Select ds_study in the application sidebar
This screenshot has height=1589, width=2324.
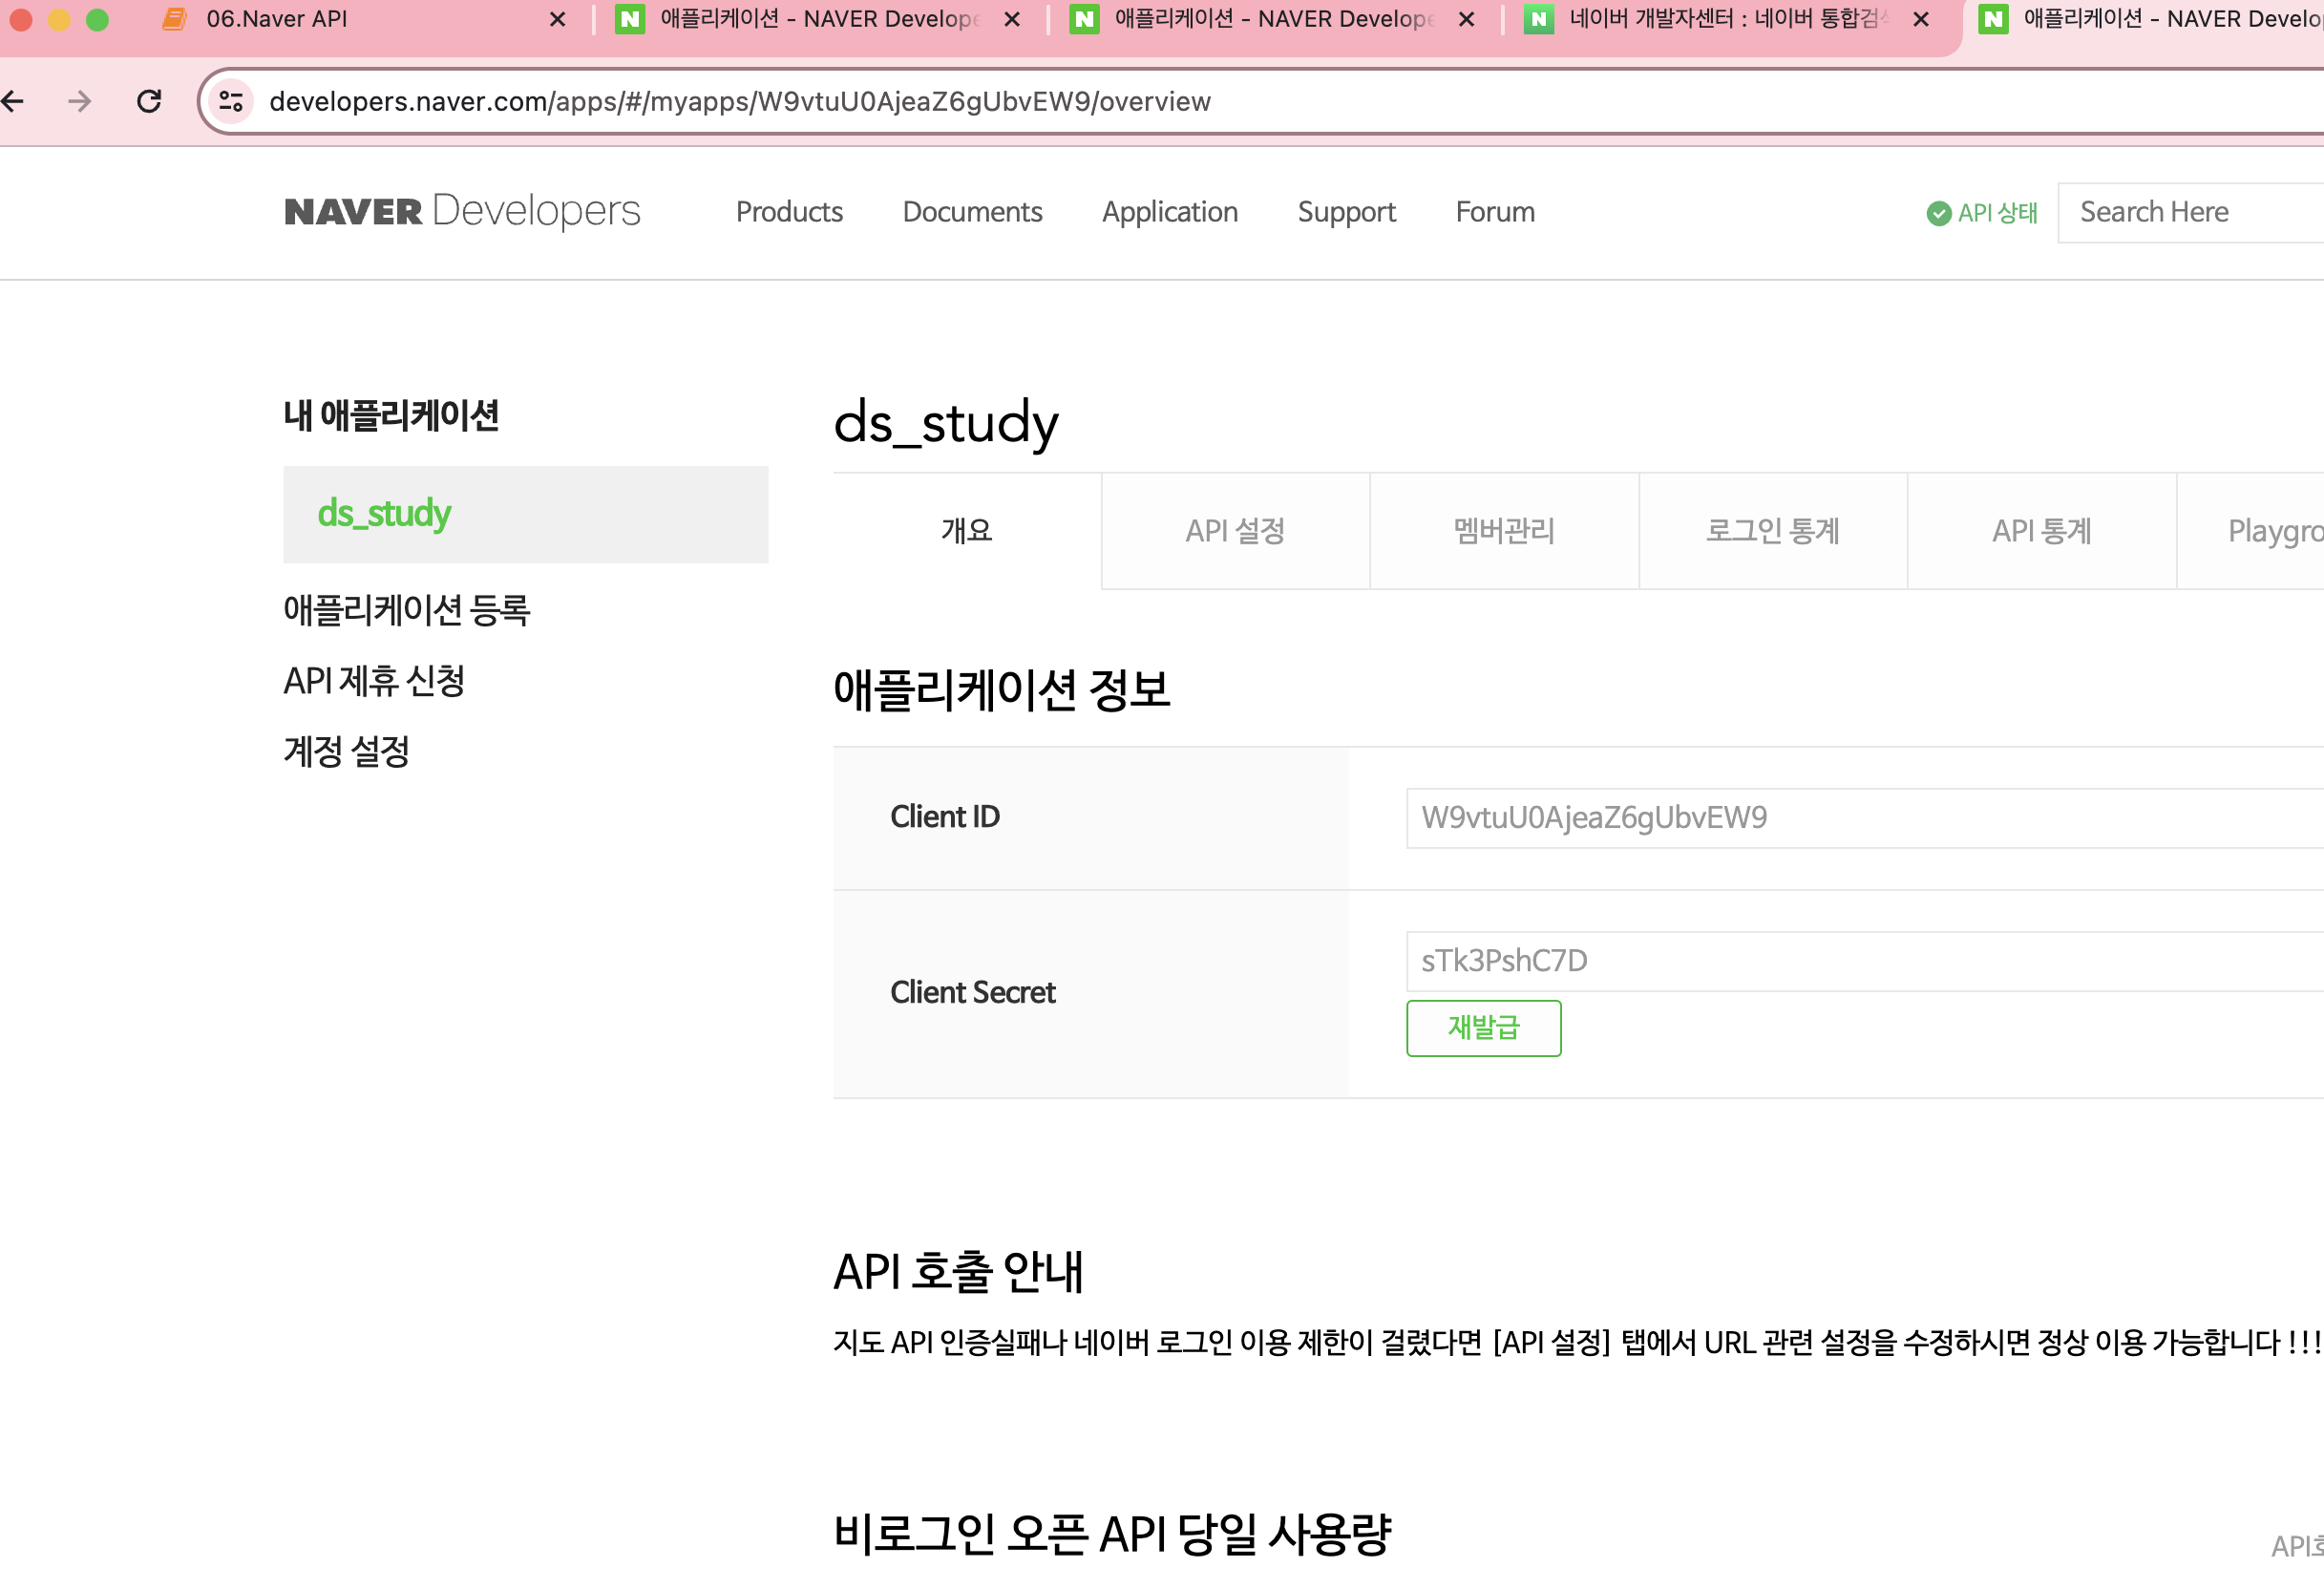click(384, 514)
